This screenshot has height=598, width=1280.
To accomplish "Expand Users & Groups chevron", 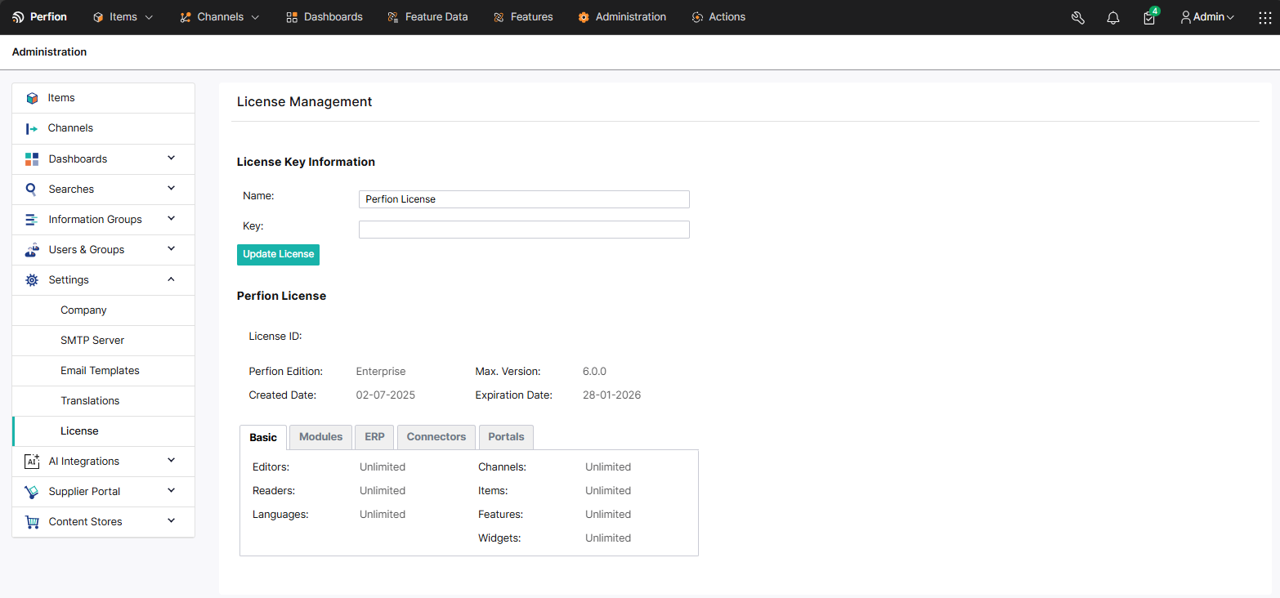I will click(171, 248).
